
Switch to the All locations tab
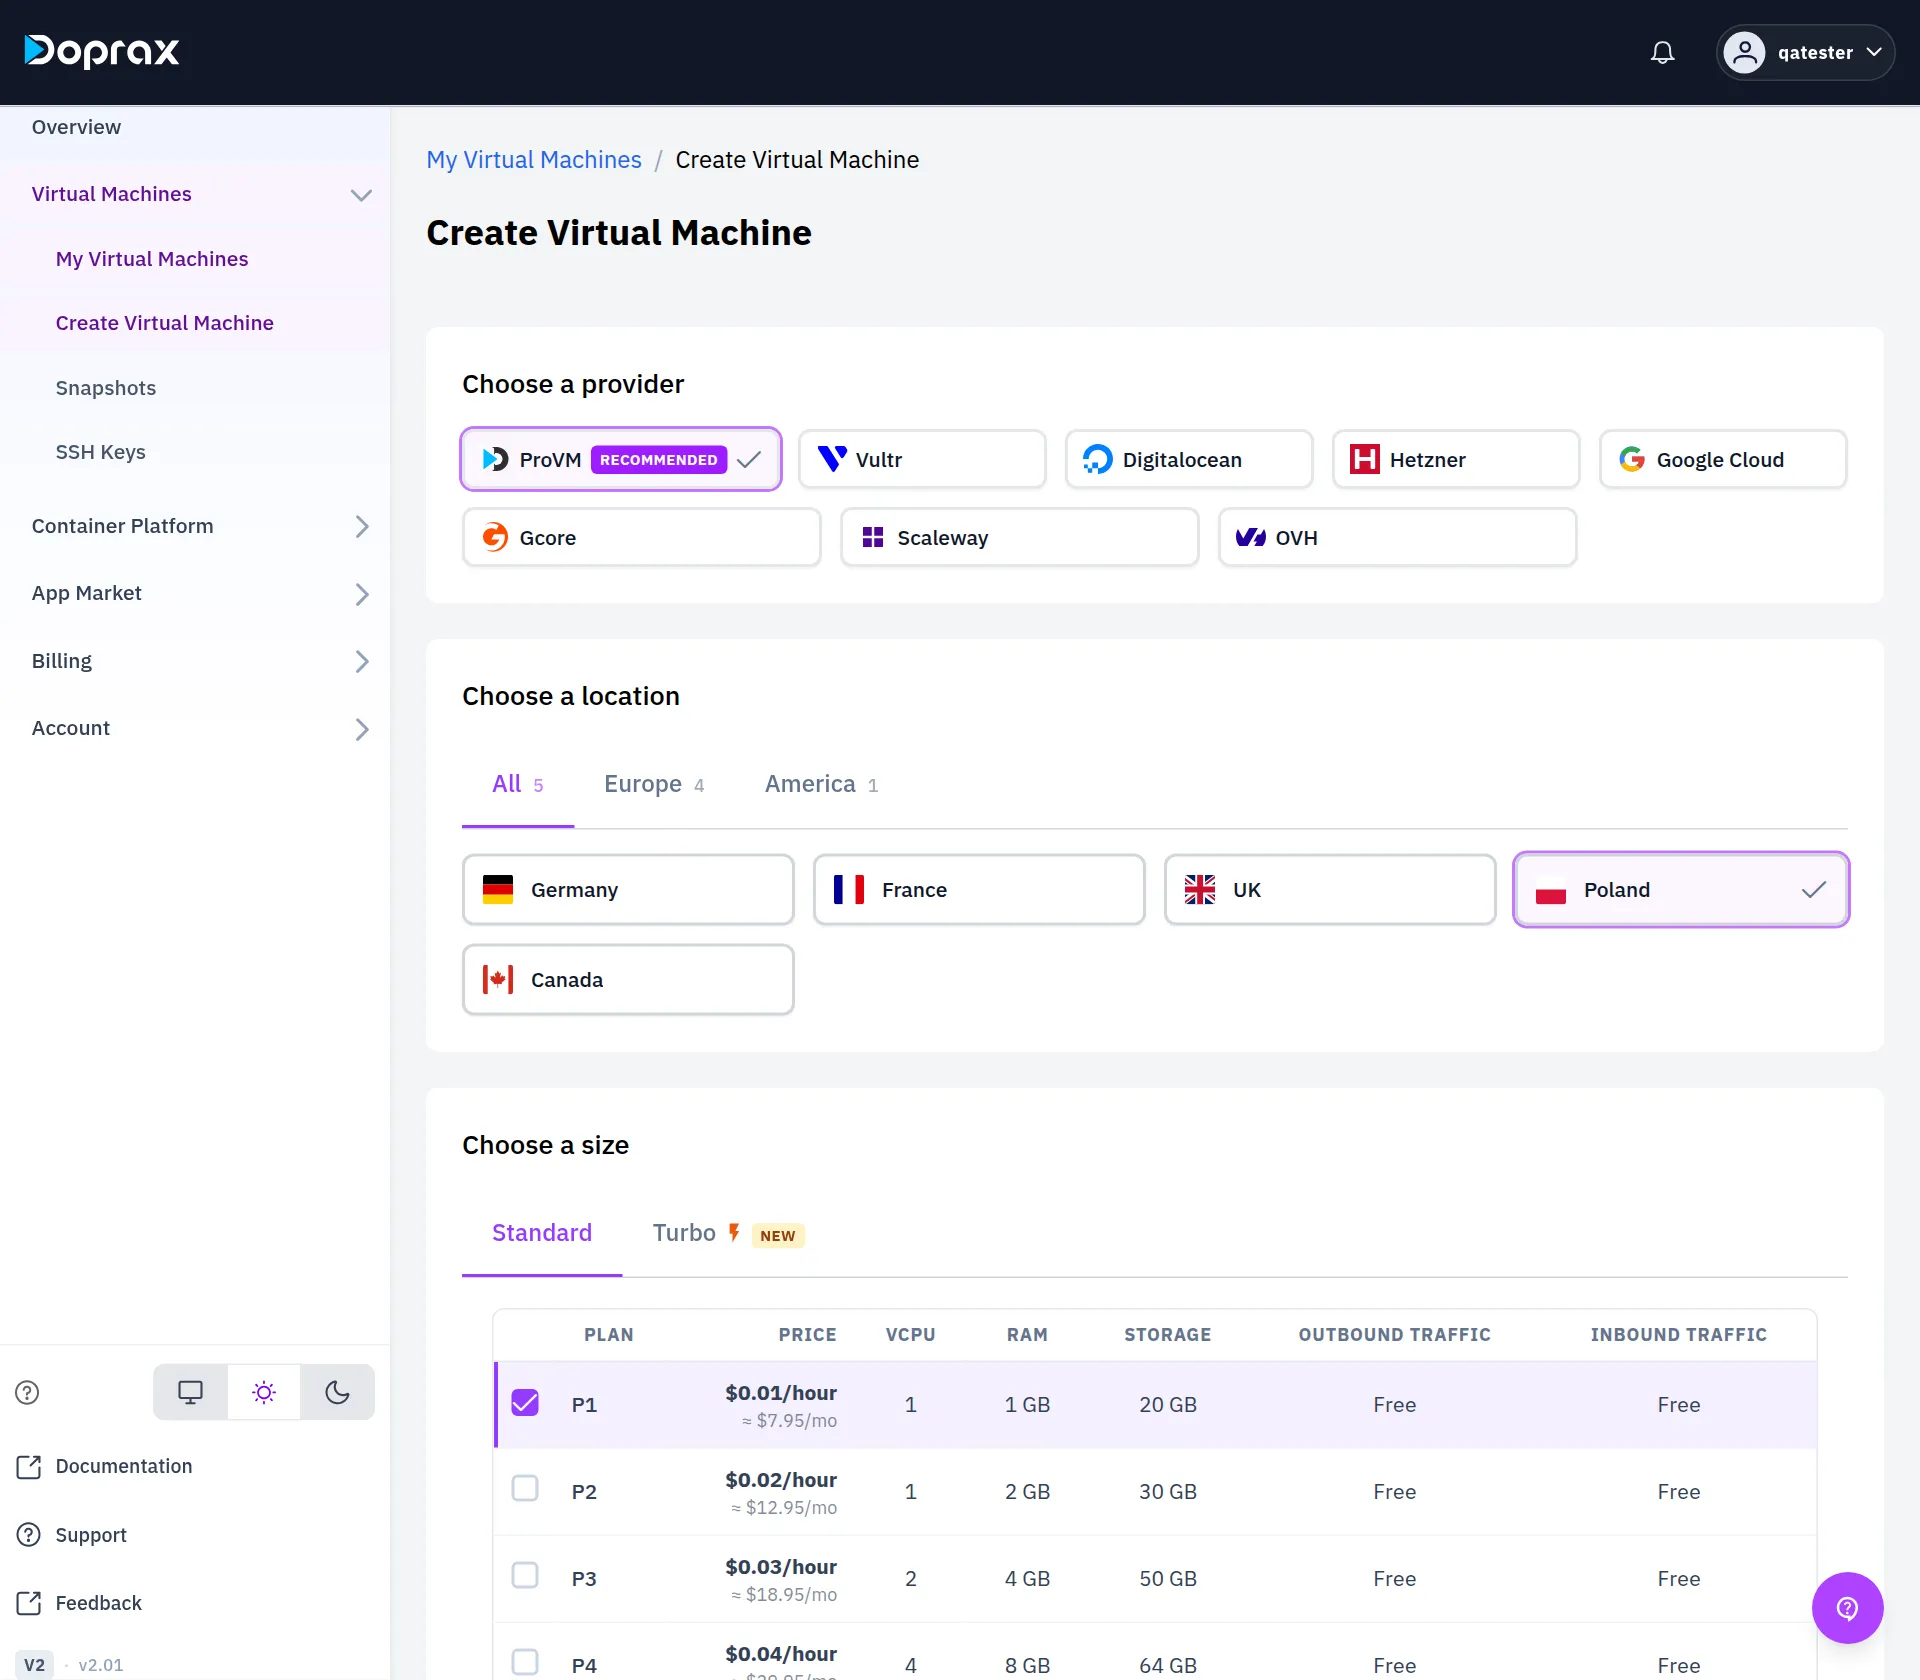click(x=518, y=784)
